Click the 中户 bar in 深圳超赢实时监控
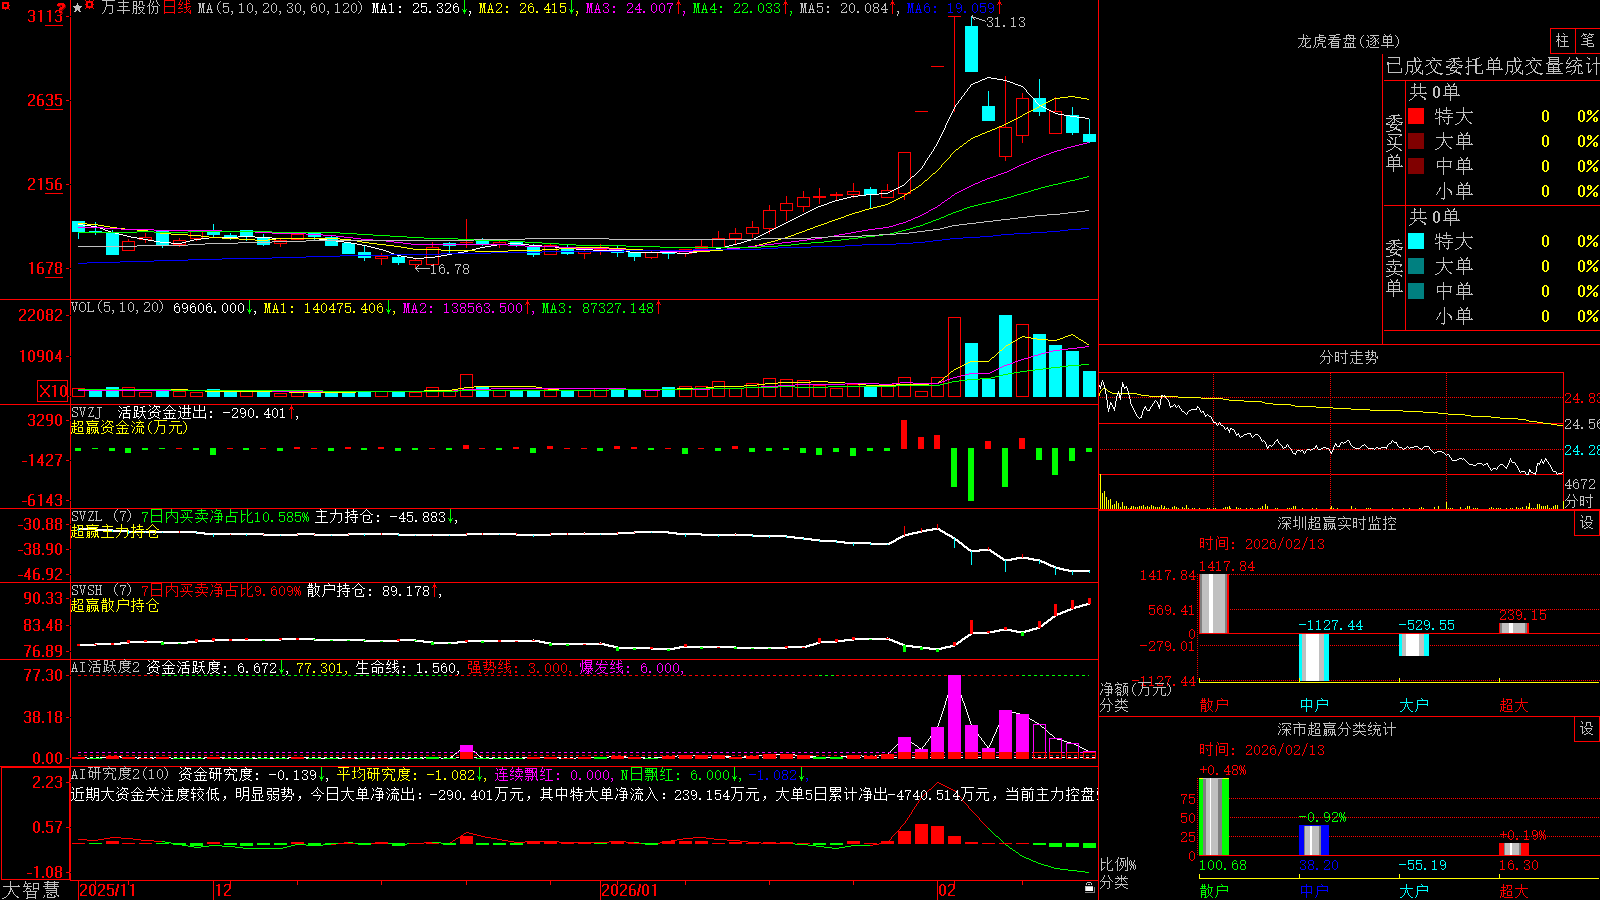The width and height of the screenshot is (1600, 900). pos(1314,657)
